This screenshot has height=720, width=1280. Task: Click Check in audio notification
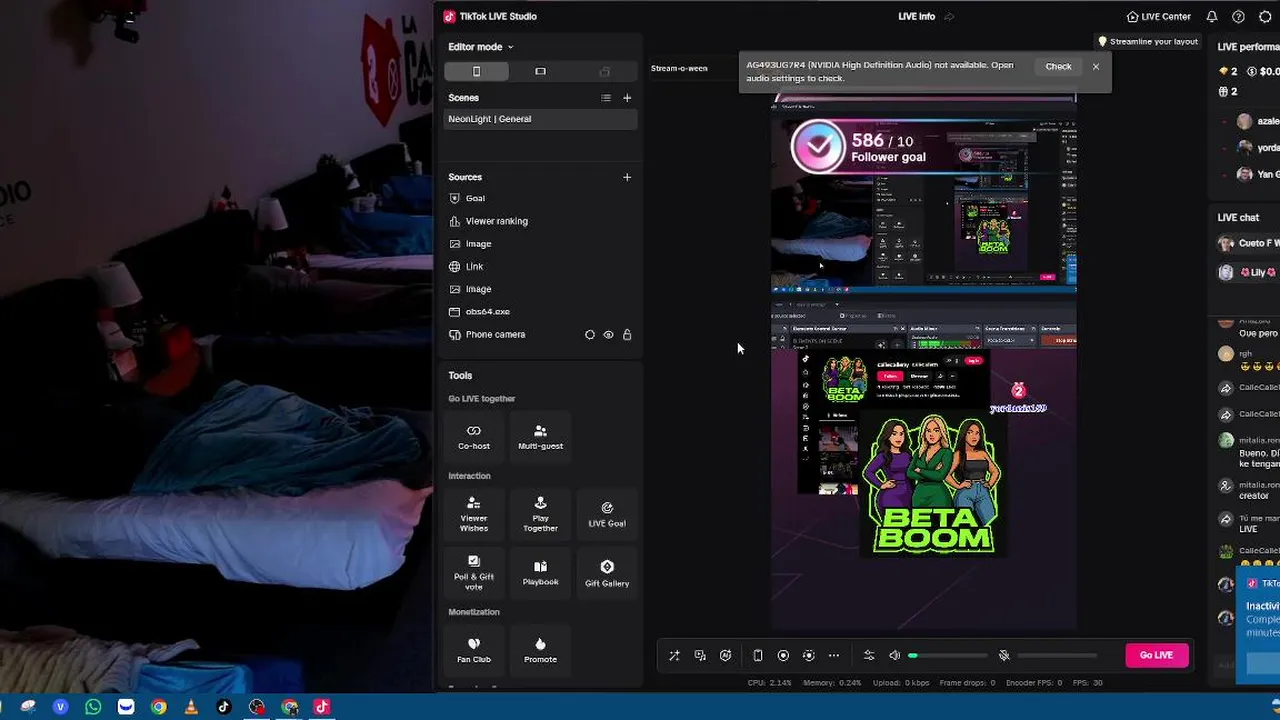(x=1058, y=66)
